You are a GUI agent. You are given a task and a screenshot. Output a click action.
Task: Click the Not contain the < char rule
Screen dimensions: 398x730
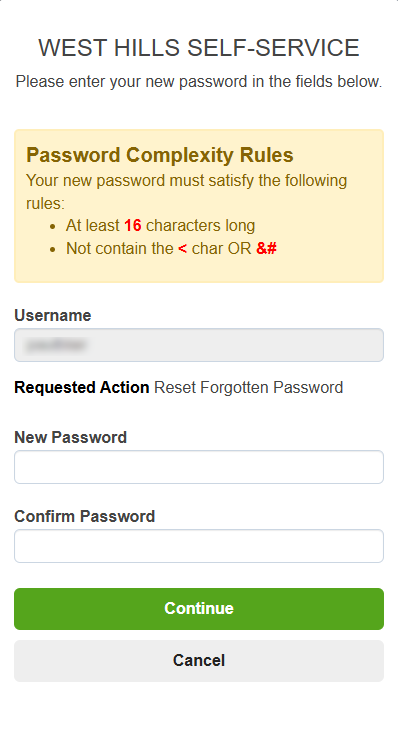[x=171, y=248]
